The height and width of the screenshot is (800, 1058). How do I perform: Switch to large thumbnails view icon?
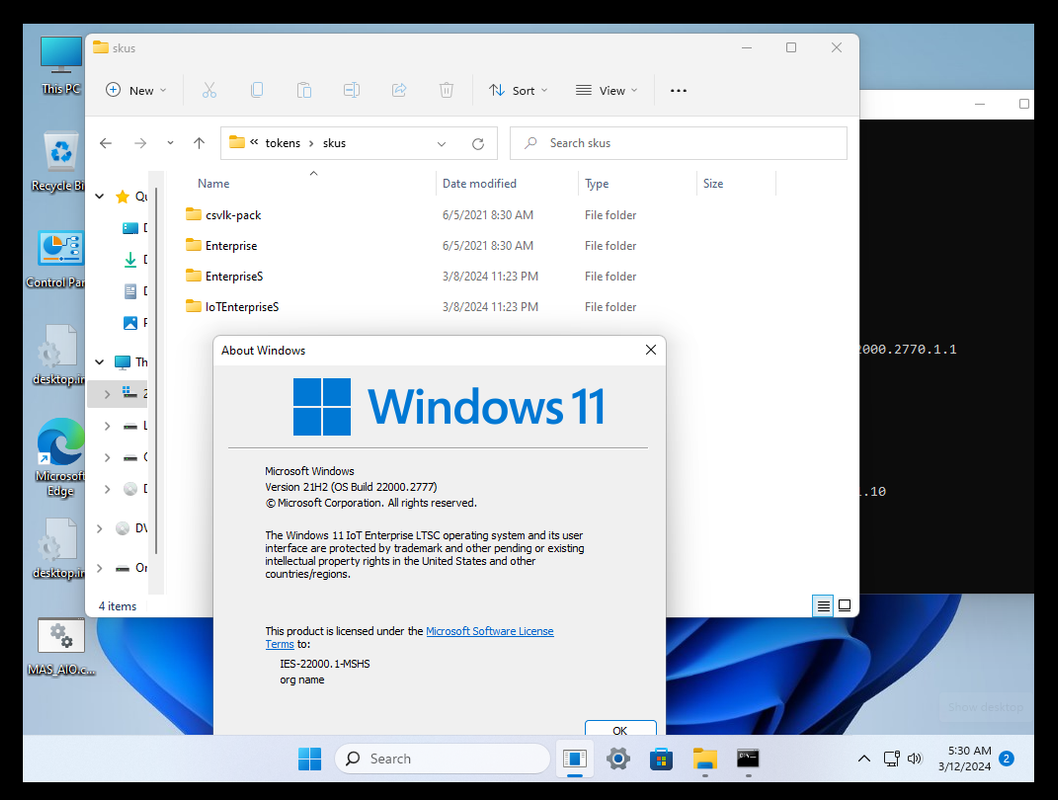coord(844,606)
